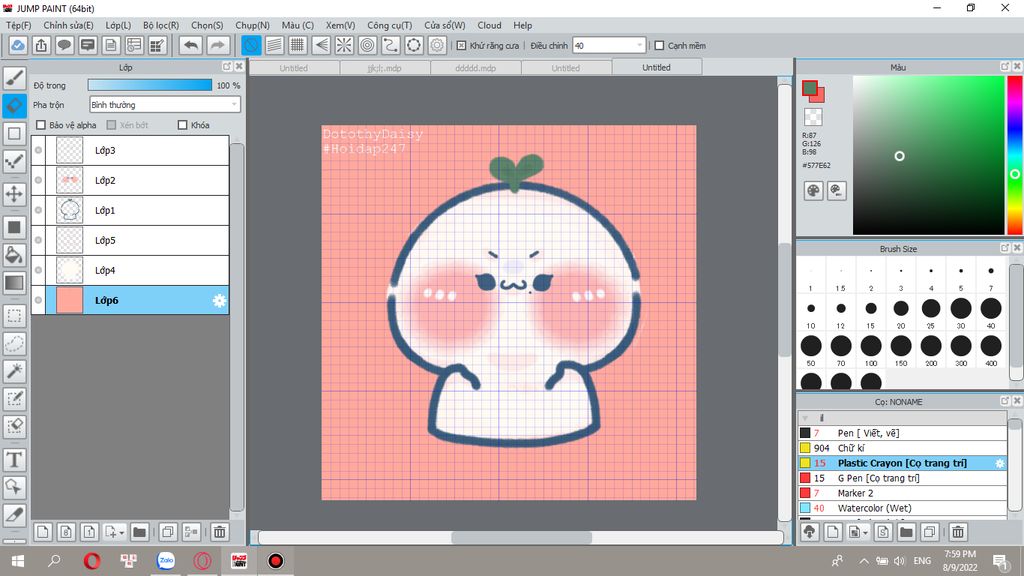Select the Marker 2 brush
The image size is (1024, 576).
pos(903,493)
